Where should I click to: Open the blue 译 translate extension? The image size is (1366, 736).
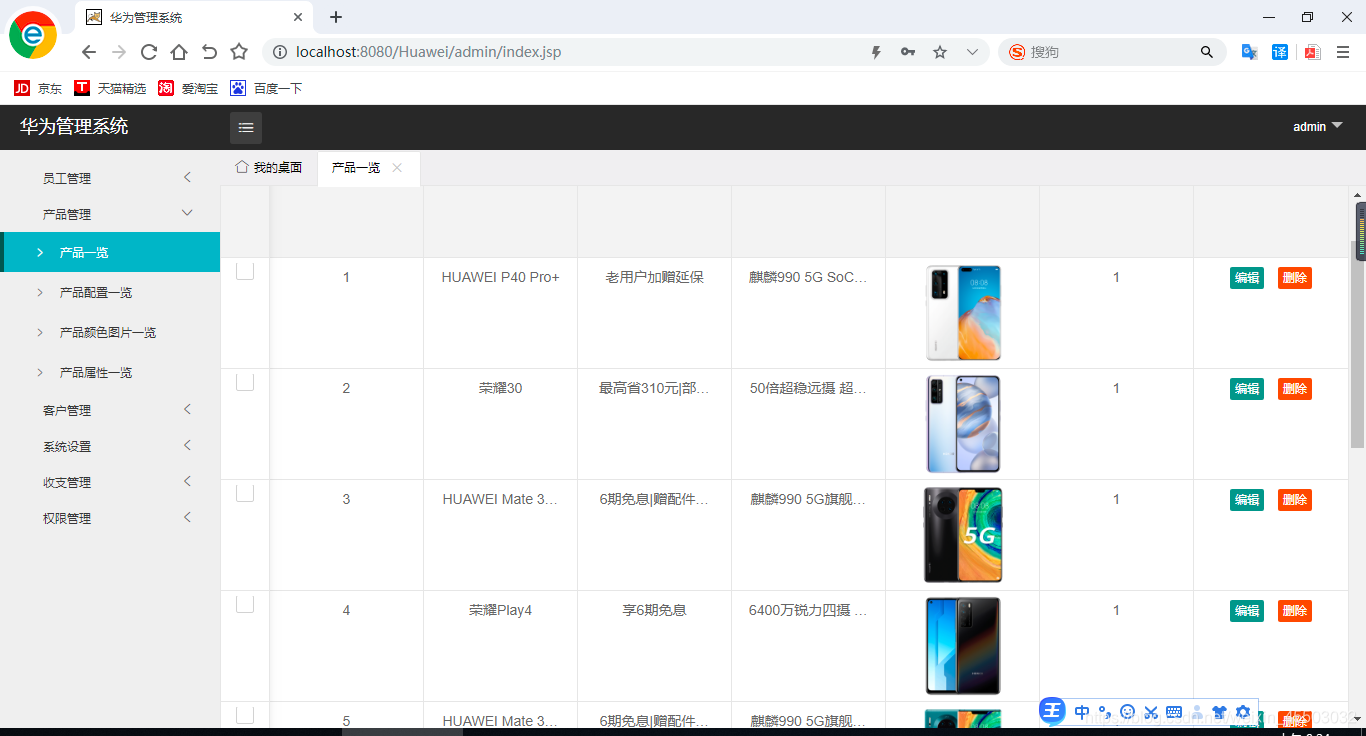1280,52
